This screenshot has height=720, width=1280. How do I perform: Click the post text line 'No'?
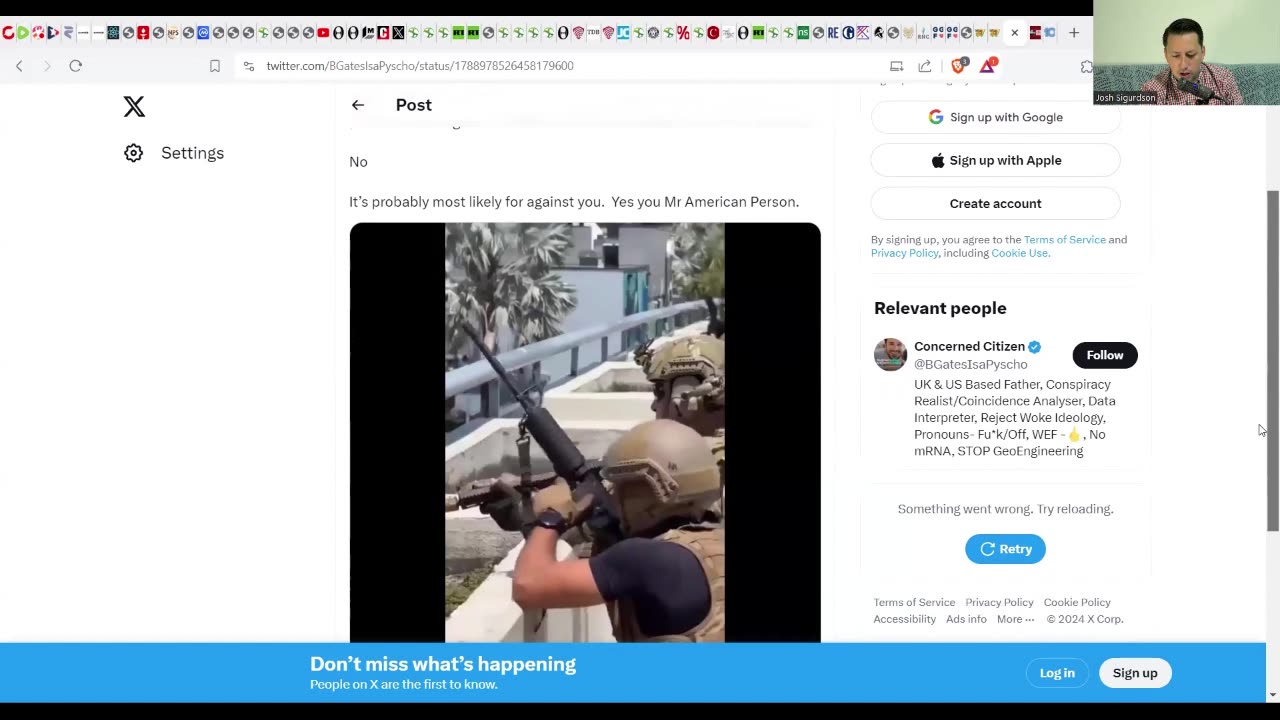click(358, 162)
